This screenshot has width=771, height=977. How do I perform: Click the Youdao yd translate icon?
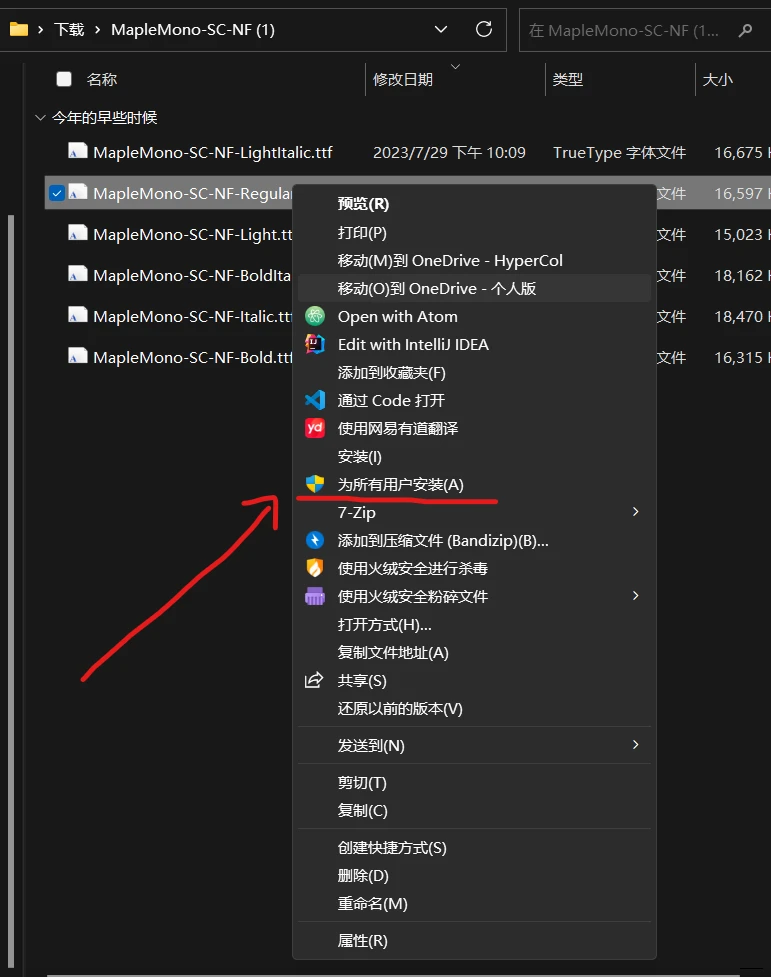click(x=315, y=428)
